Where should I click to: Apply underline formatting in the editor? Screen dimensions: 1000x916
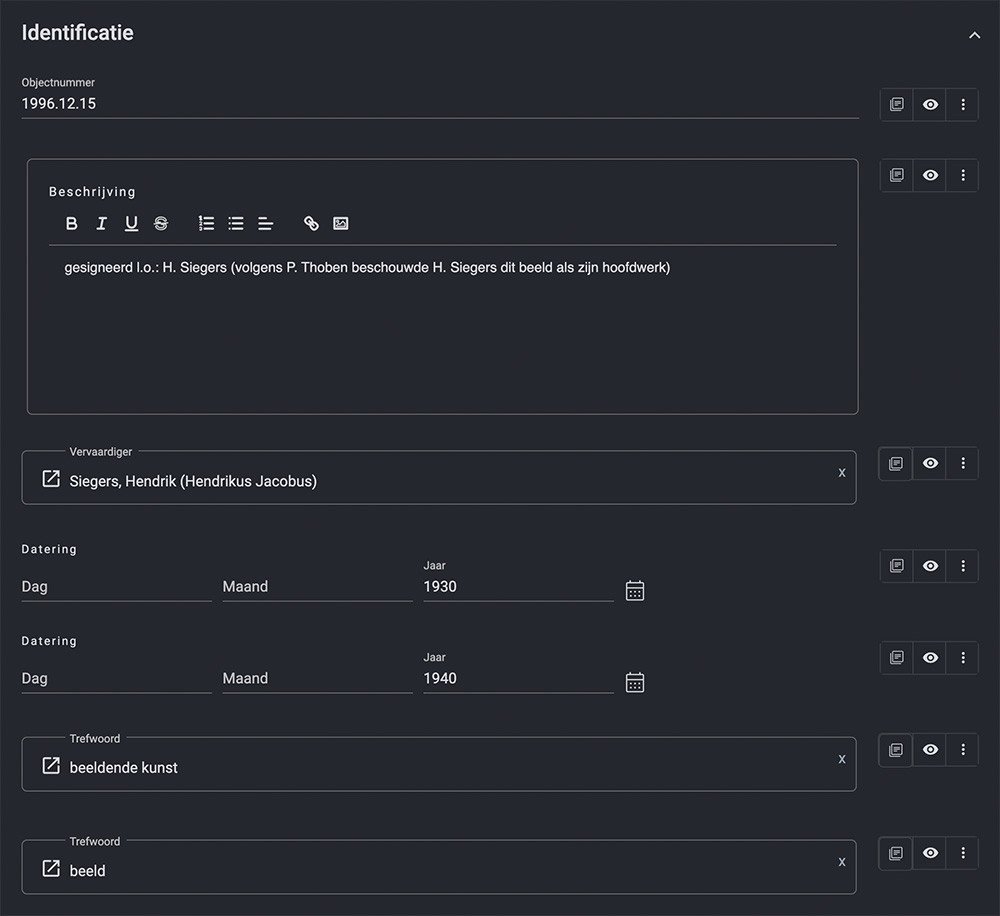[x=131, y=223]
